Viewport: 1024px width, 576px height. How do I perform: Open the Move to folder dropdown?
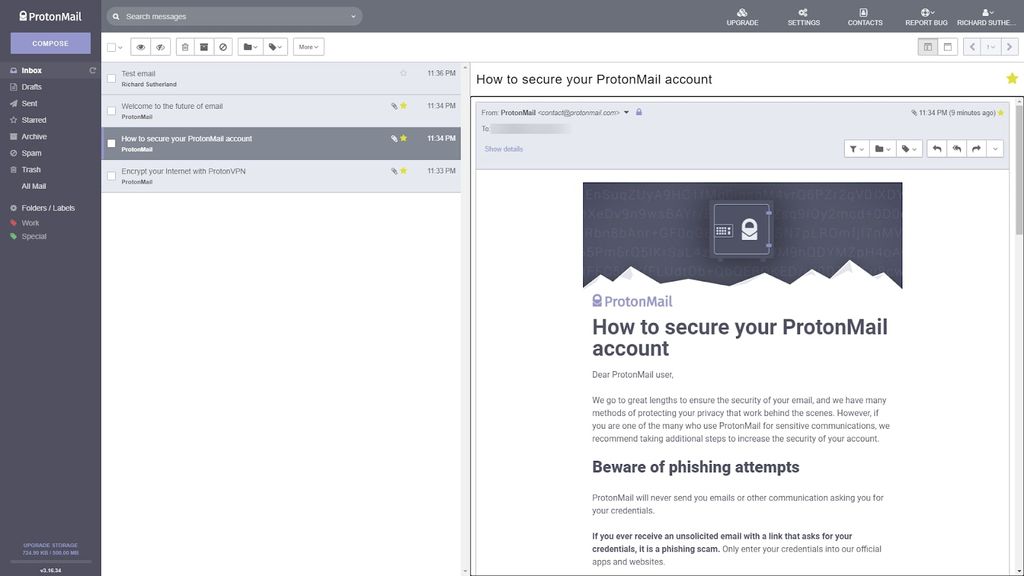pyautogui.click(x=249, y=46)
